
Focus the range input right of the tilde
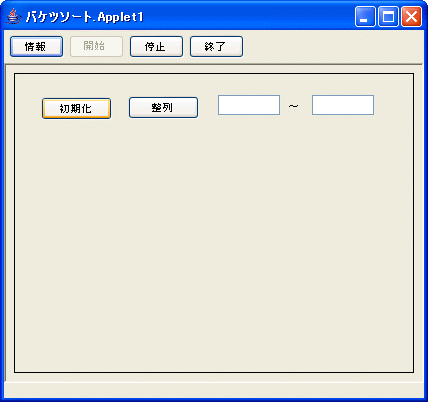[343, 105]
